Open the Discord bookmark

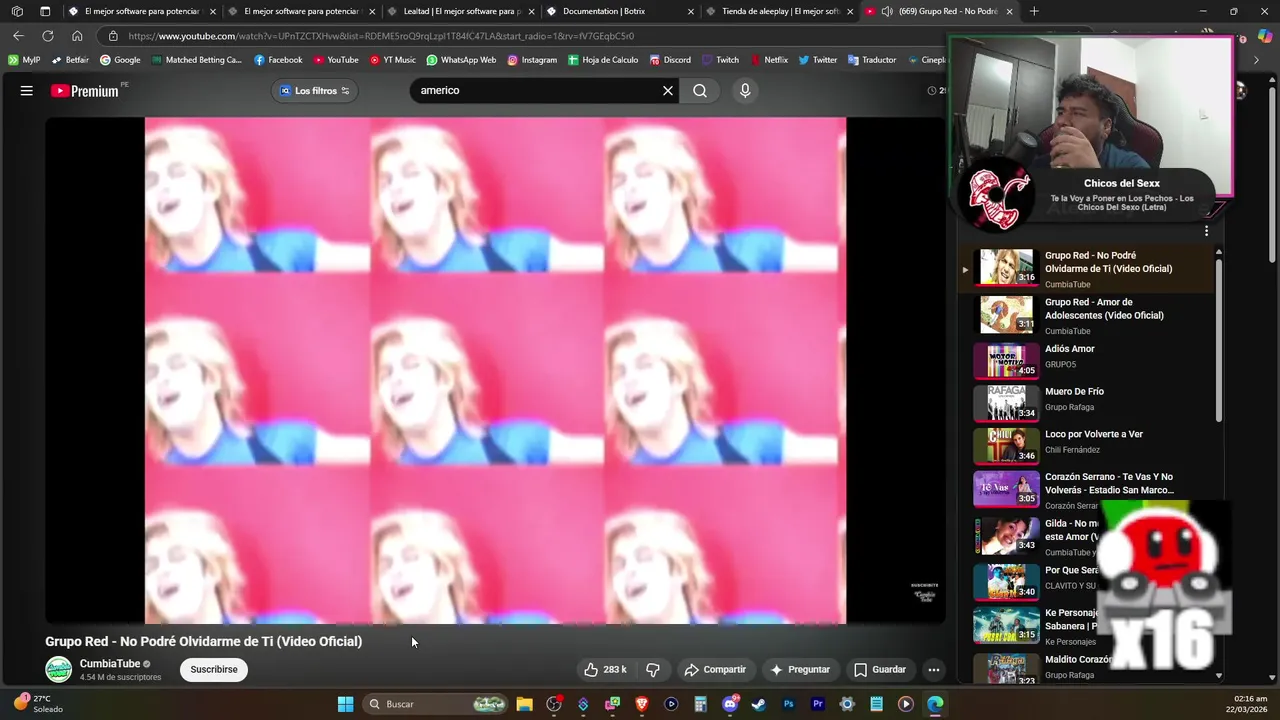pyautogui.click(x=670, y=60)
